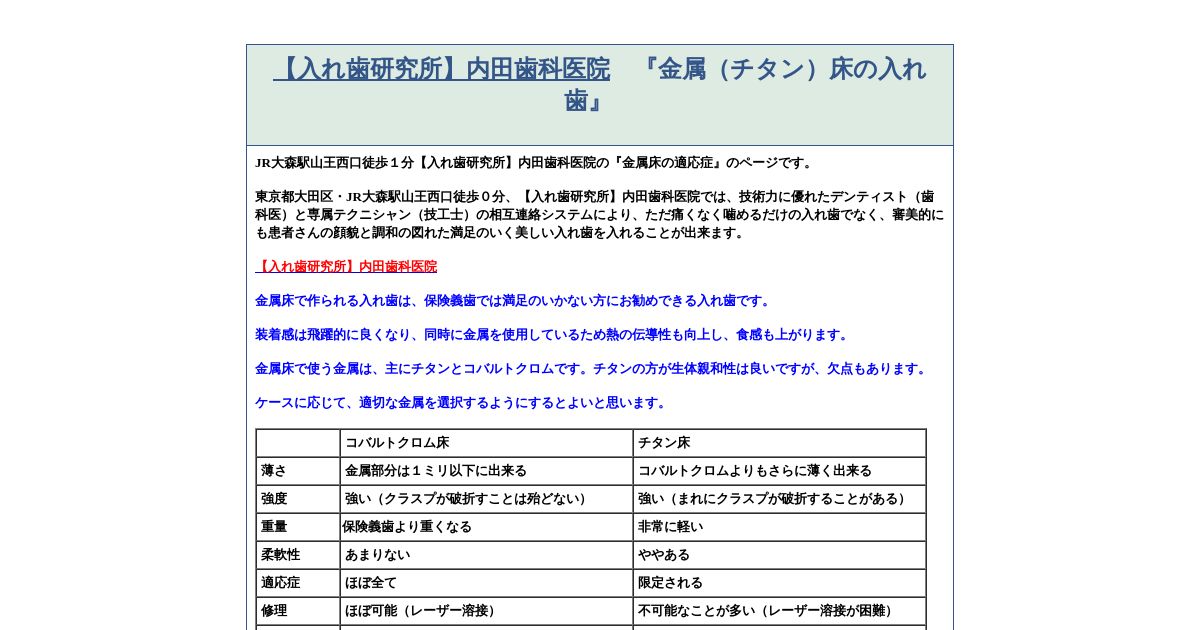The image size is (1200, 630).
Task: Select the チタン床 column header
Action: coord(779,443)
